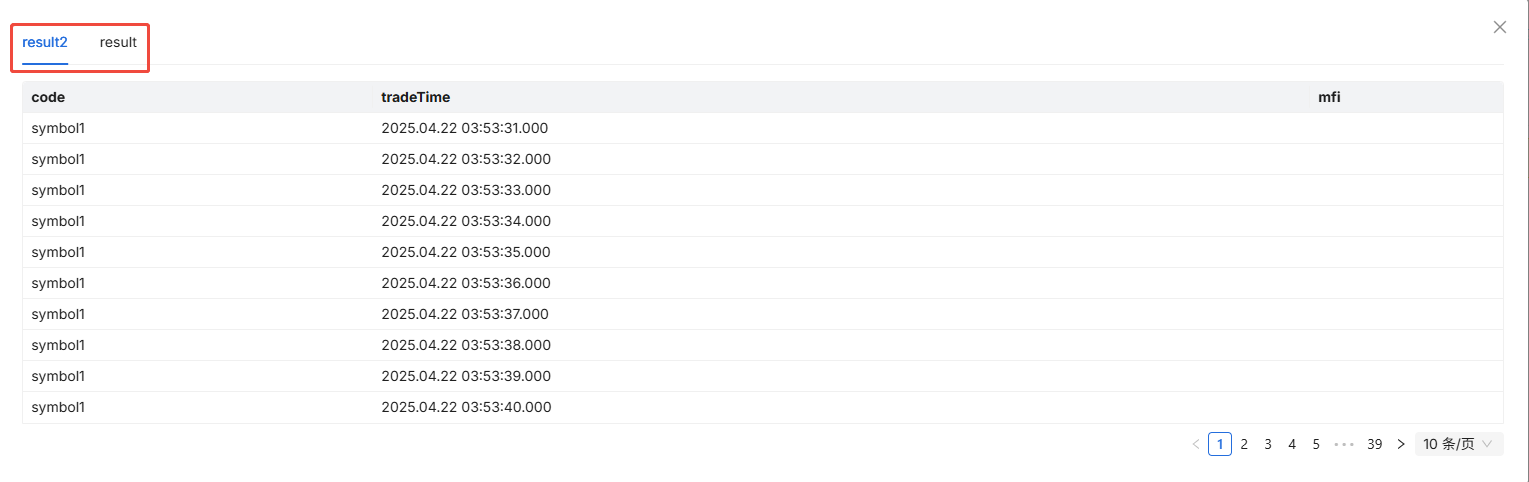Open the result tab
1529x482 pixels.
pyautogui.click(x=118, y=42)
